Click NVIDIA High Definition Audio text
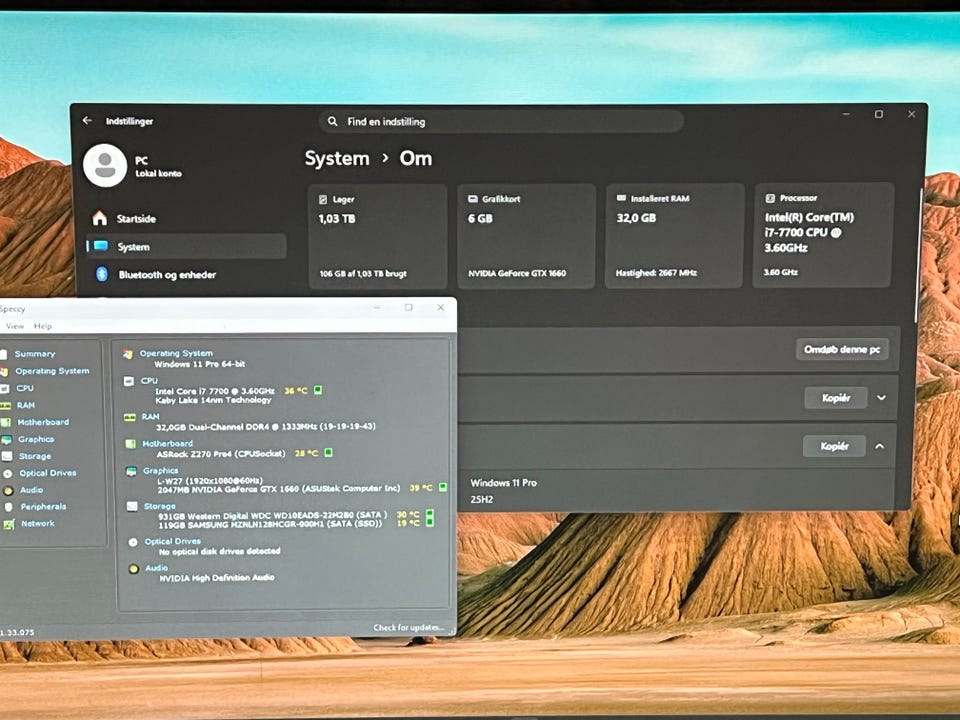 (217, 577)
